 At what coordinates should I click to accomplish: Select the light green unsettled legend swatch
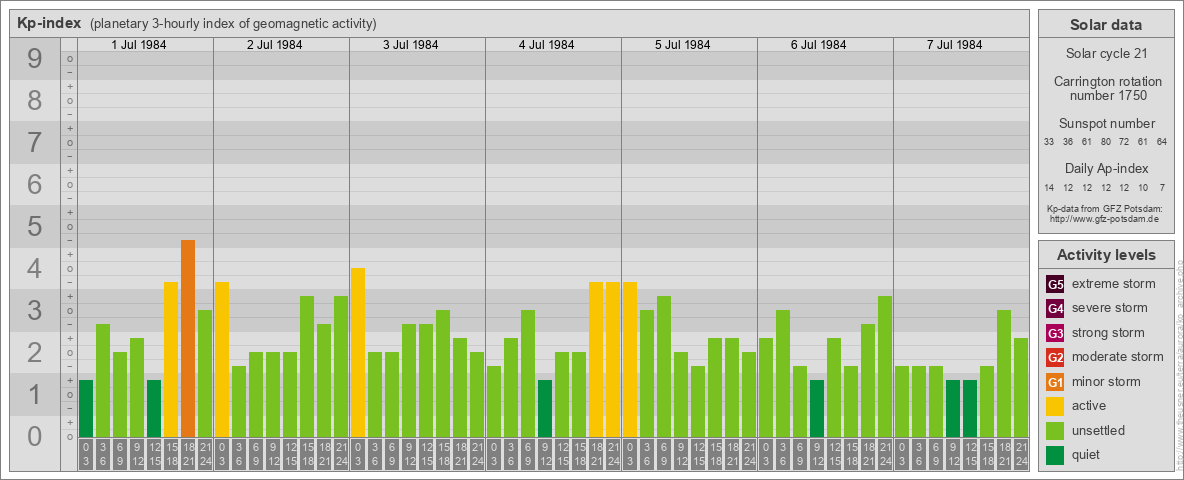[x=1055, y=430]
